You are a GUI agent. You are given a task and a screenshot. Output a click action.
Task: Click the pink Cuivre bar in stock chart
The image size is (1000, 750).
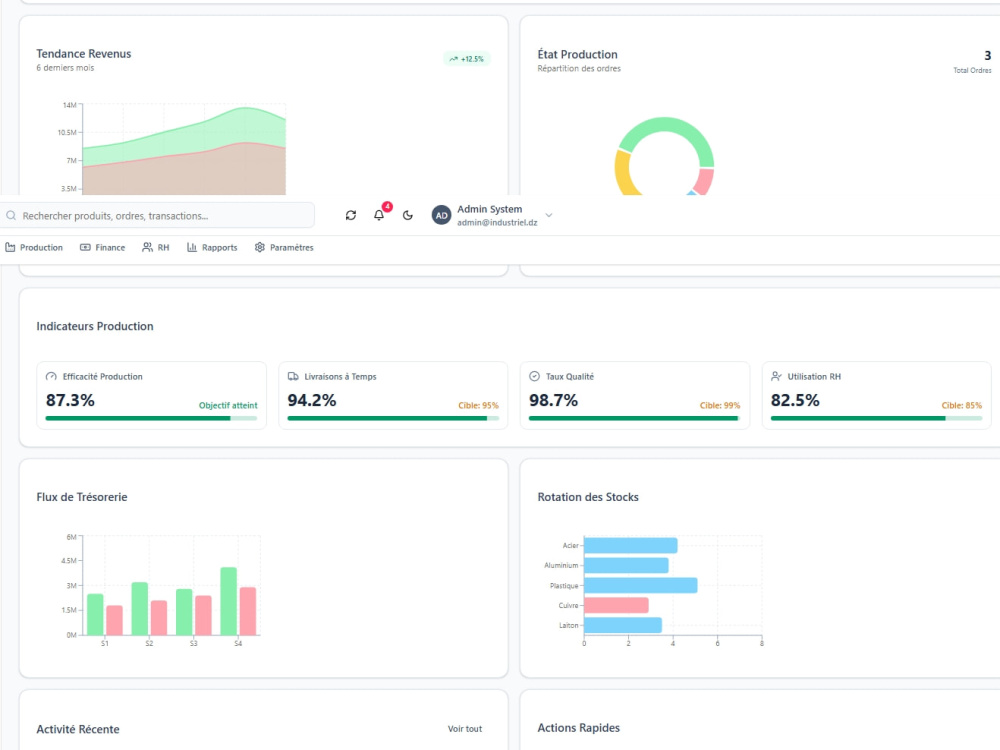616,605
